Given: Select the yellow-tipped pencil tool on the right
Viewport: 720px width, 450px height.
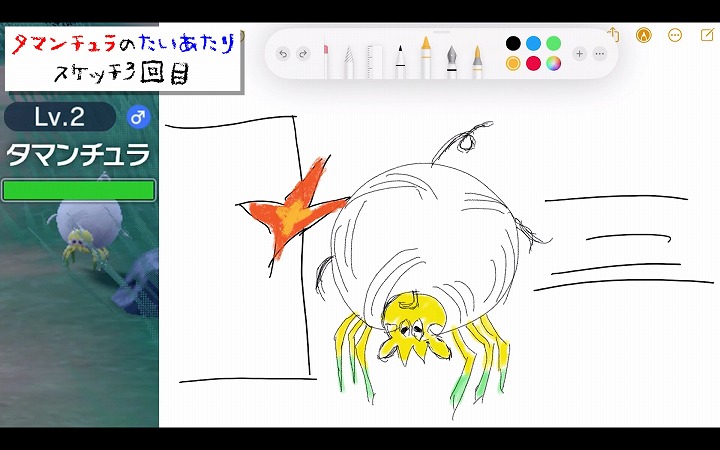Looking at the screenshot, I should 476,59.
